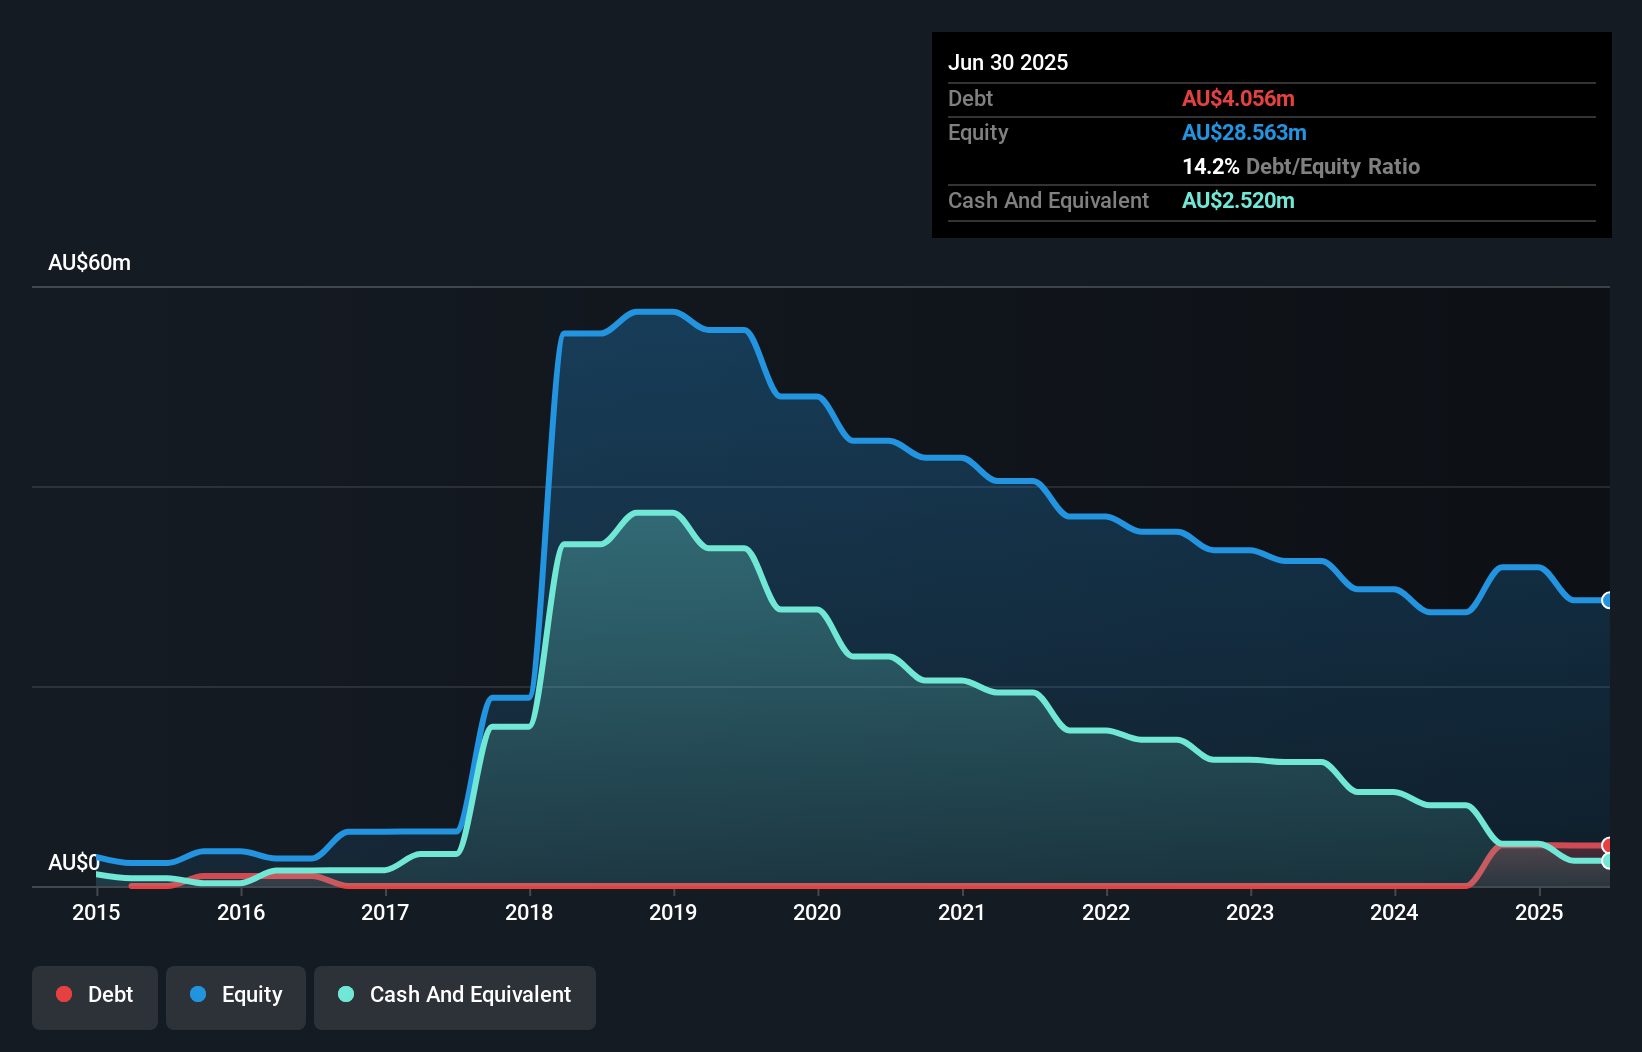The height and width of the screenshot is (1052, 1642).
Task: Collapse the Debt/Equity Ratio row
Action: point(1301,166)
